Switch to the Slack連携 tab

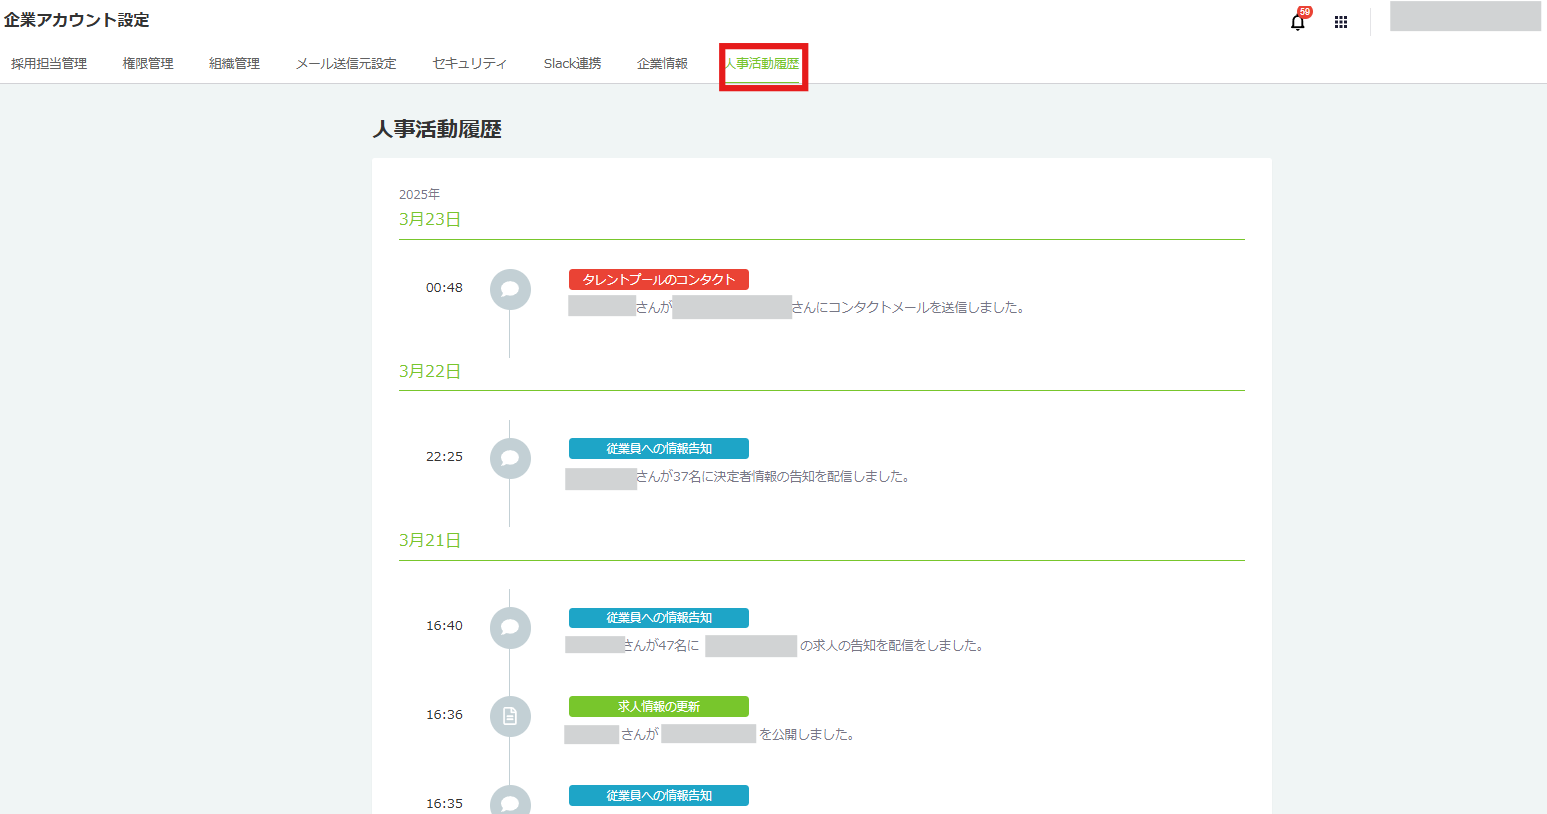pyautogui.click(x=572, y=64)
